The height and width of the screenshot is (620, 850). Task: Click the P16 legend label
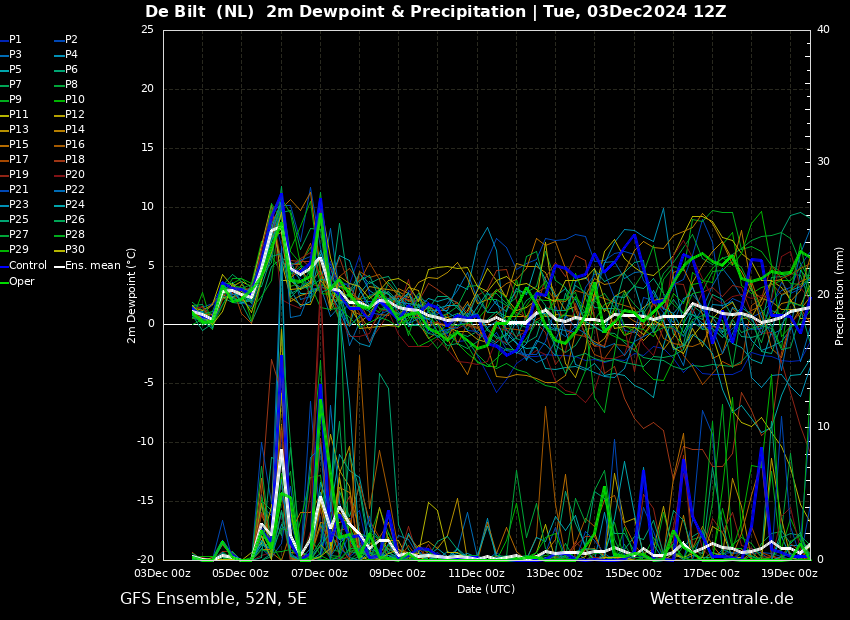click(75, 145)
